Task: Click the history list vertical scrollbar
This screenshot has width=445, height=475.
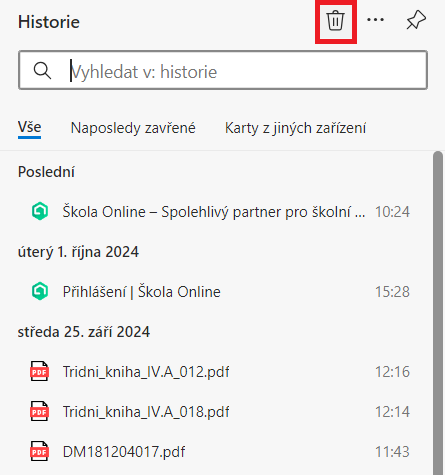Action: click(x=438, y=313)
